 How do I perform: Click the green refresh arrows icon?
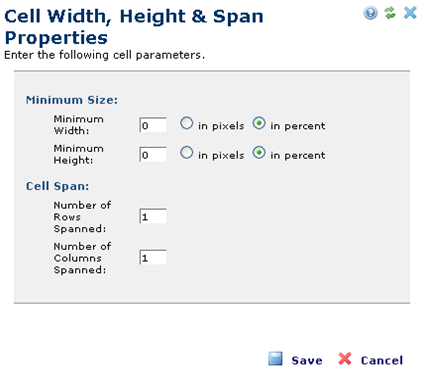pyautogui.click(x=390, y=13)
